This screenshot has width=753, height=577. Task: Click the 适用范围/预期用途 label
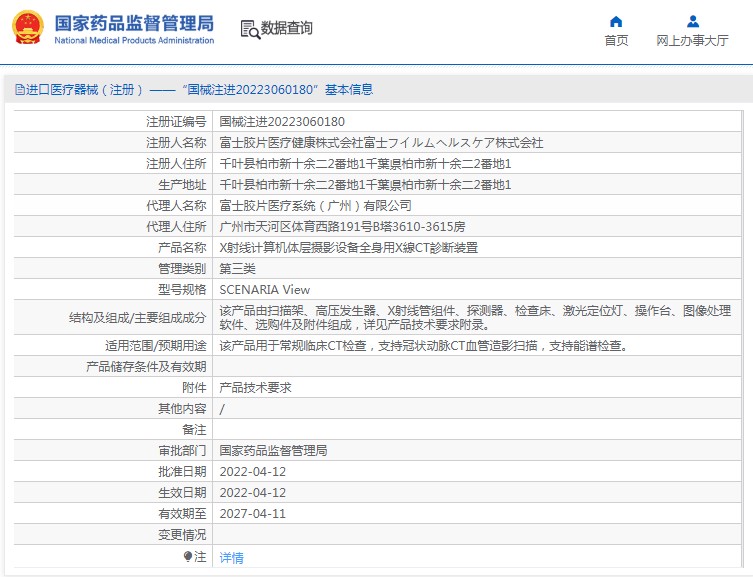156,346
